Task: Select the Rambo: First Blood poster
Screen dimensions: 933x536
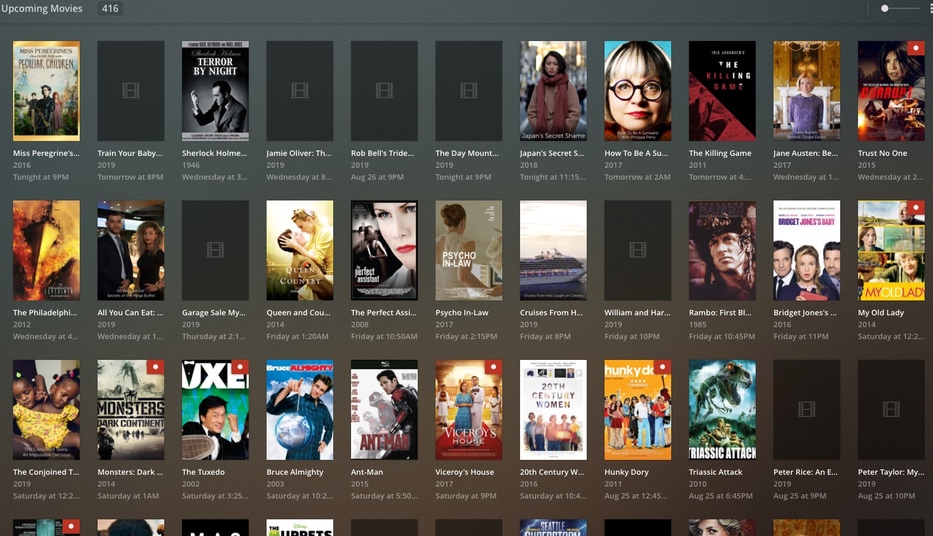Action: point(722,250)
